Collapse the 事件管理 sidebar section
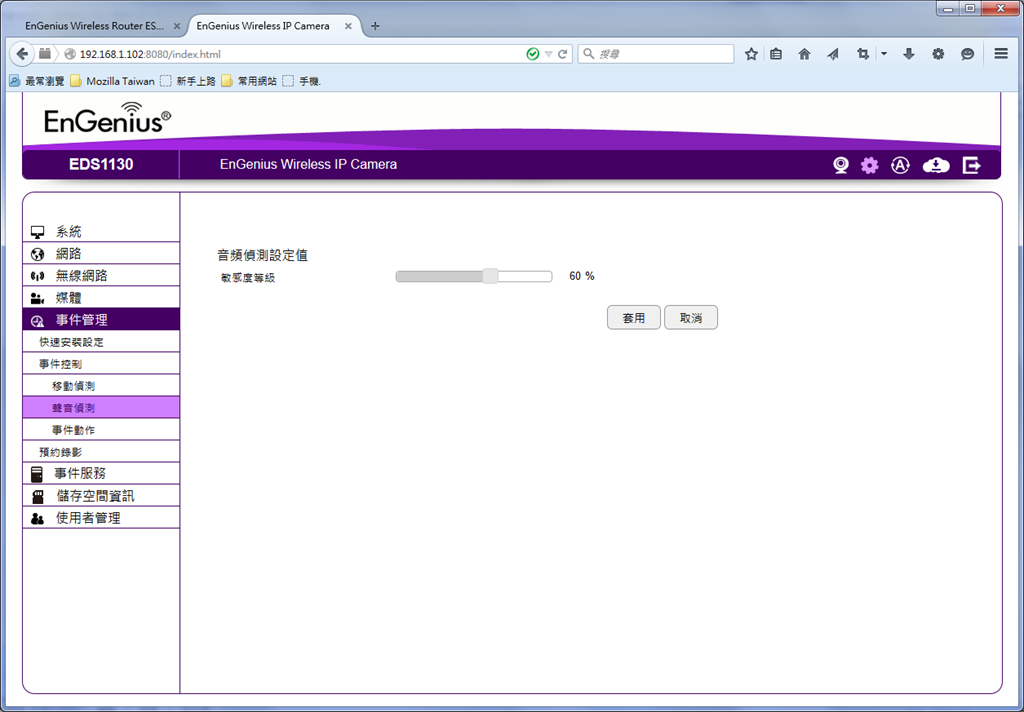 101,319
